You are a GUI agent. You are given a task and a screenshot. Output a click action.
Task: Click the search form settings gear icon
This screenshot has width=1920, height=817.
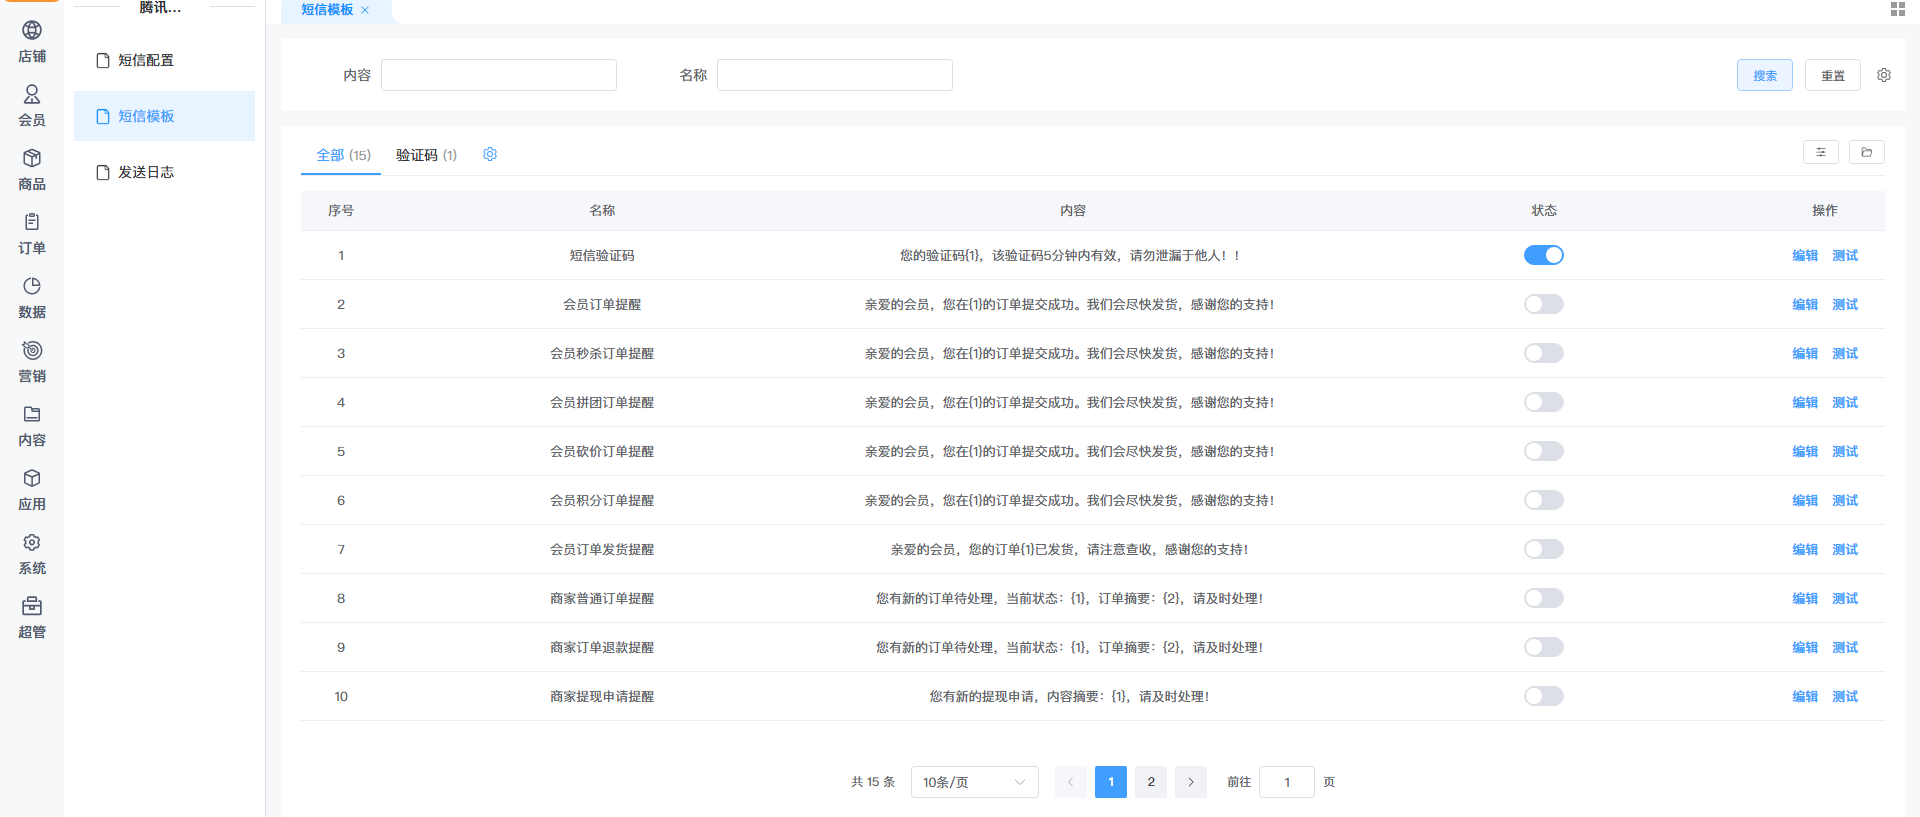[x=1884, y=75]
